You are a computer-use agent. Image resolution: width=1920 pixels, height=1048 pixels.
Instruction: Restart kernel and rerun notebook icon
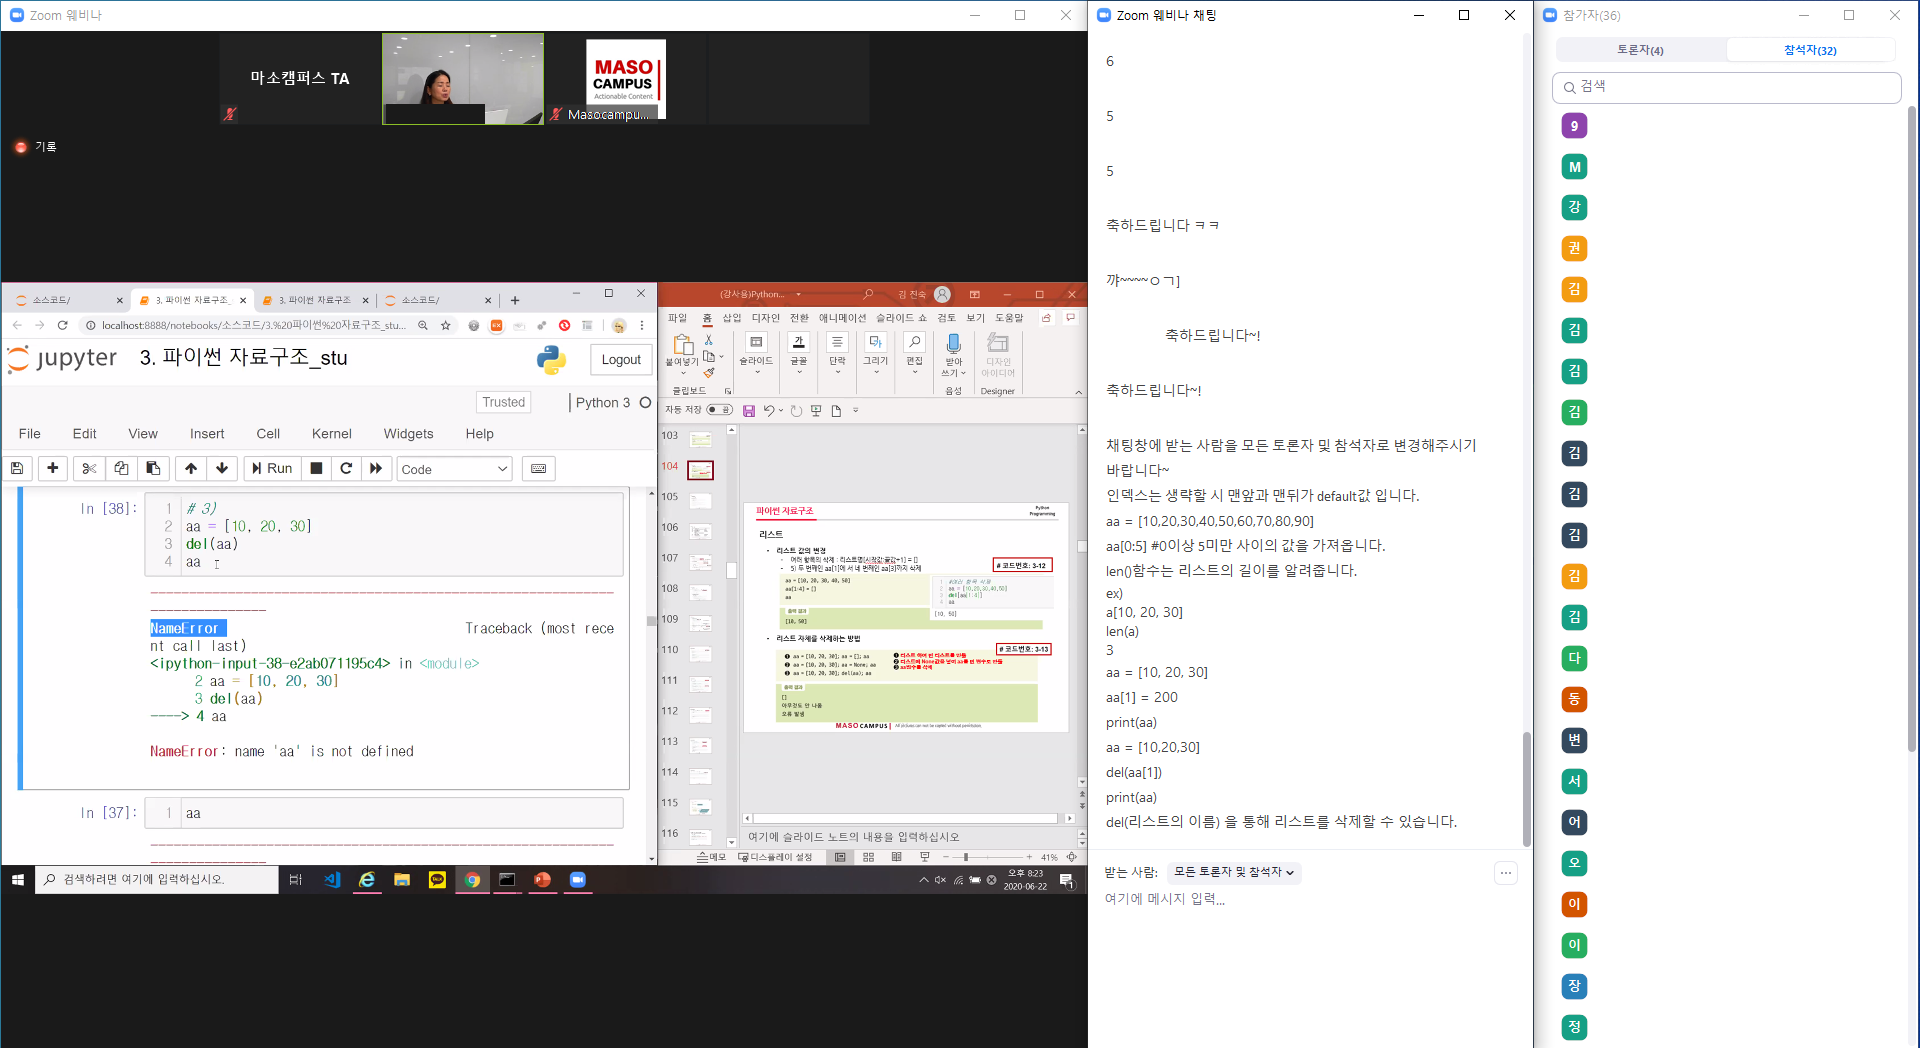(x=376, y=468)
